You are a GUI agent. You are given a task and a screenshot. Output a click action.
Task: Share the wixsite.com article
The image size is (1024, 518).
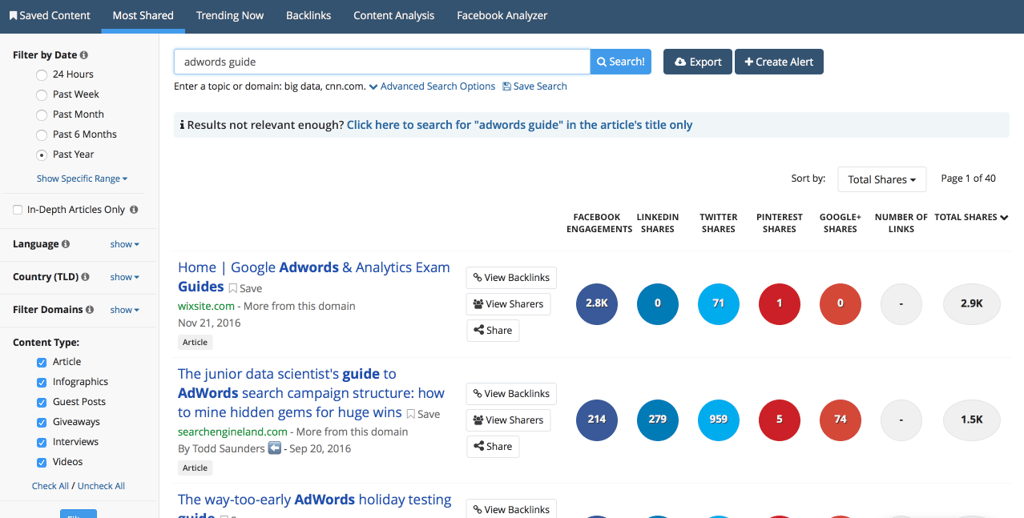tap(493, 331)
